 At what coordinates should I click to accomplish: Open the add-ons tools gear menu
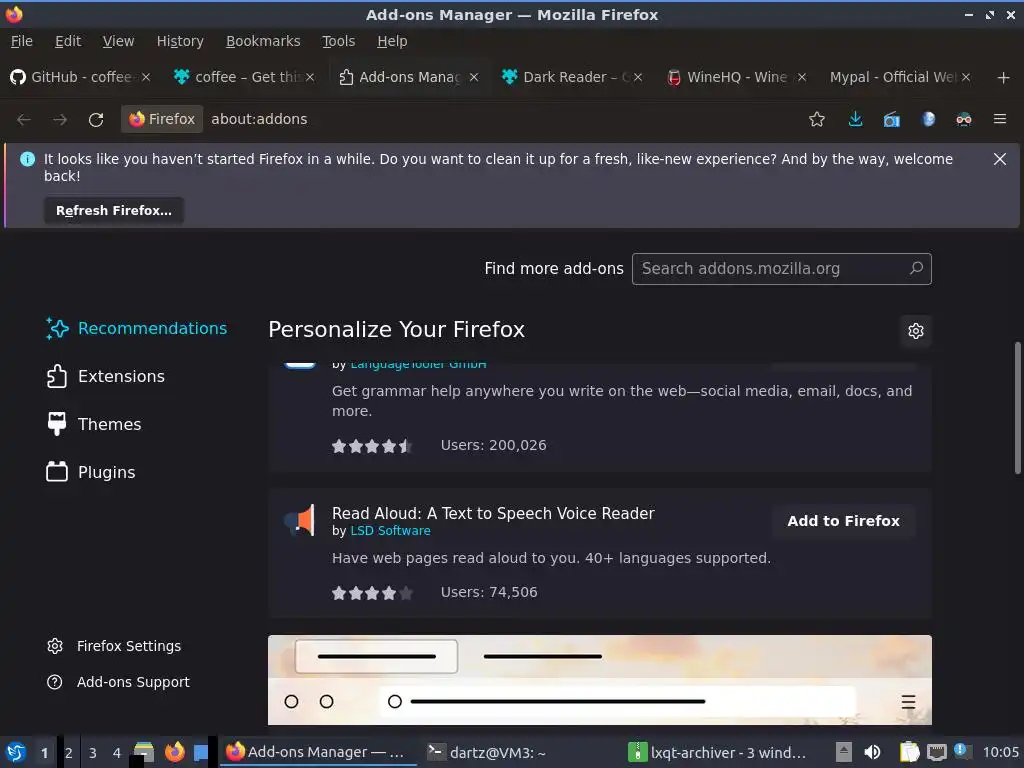coord(916,331)
